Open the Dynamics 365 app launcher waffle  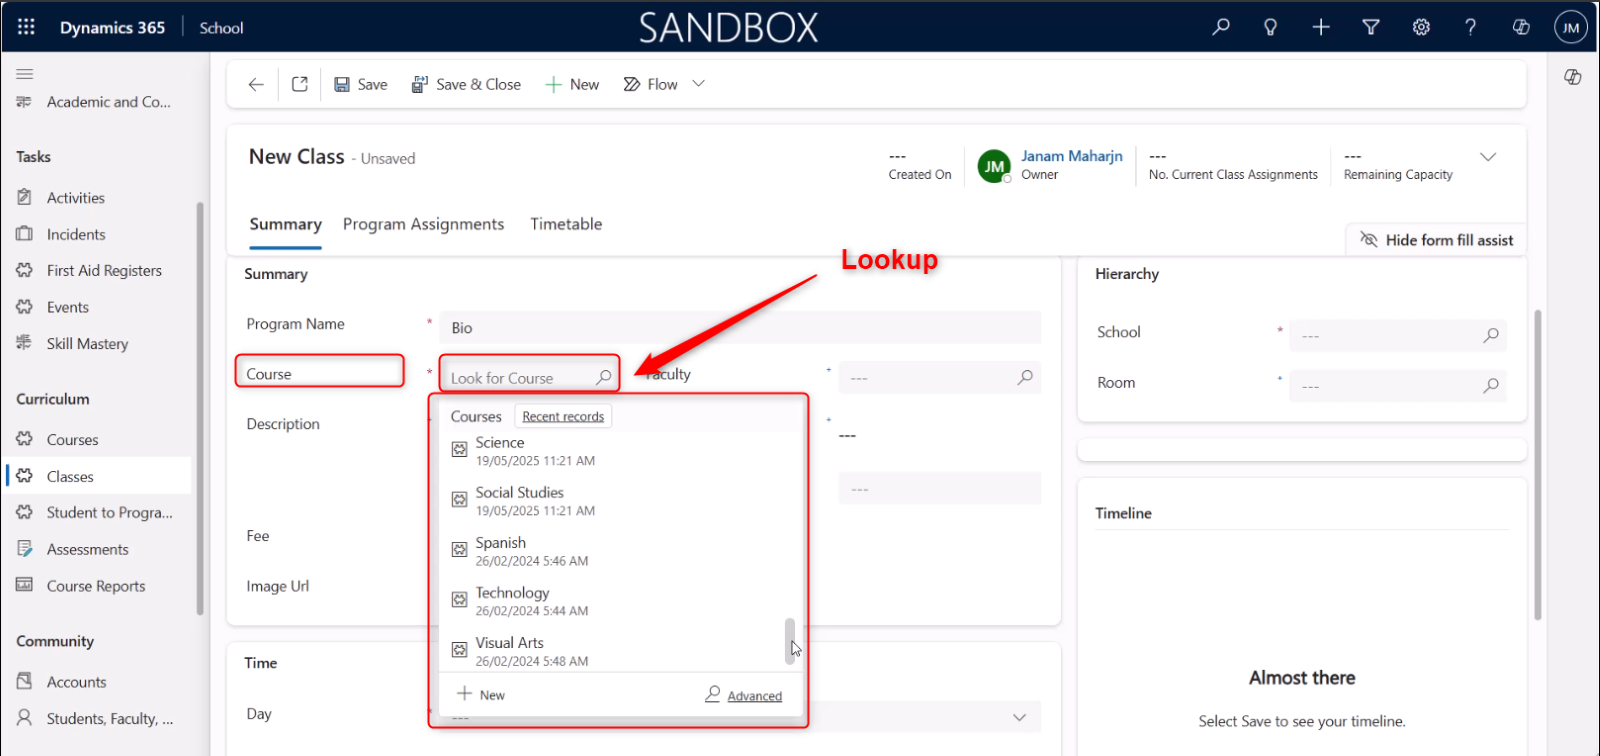pyautogui.click(x=26, y=27)
